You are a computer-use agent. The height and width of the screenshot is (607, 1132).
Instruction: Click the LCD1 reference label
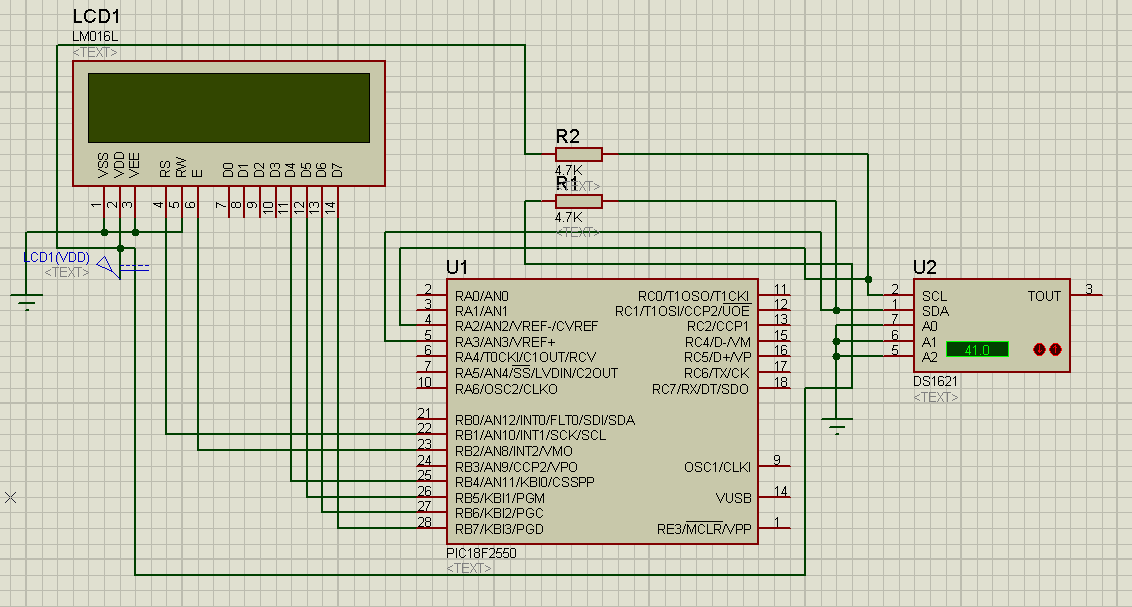[x=96, y=18]
